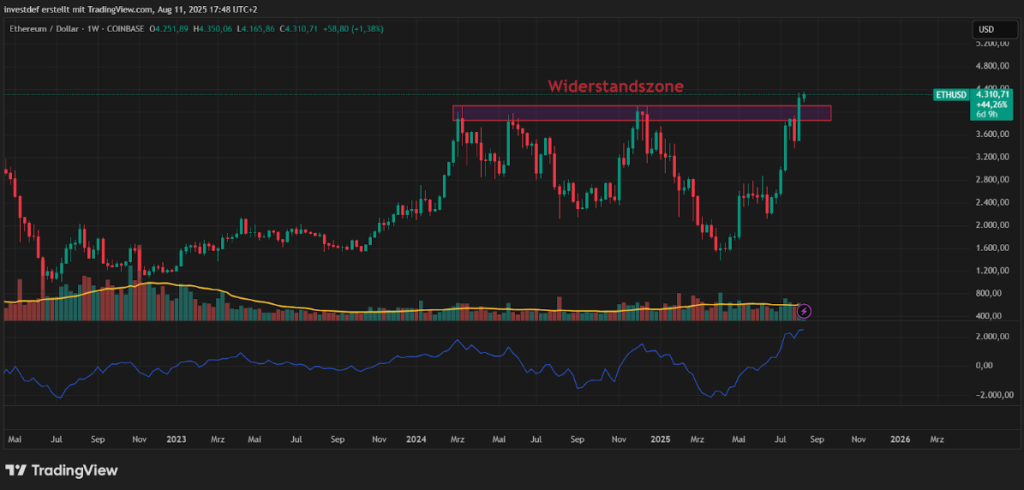This screenshot has height=490, width=1024.
Task: Click the 2023 label on time axis
Action: point(176,438)
